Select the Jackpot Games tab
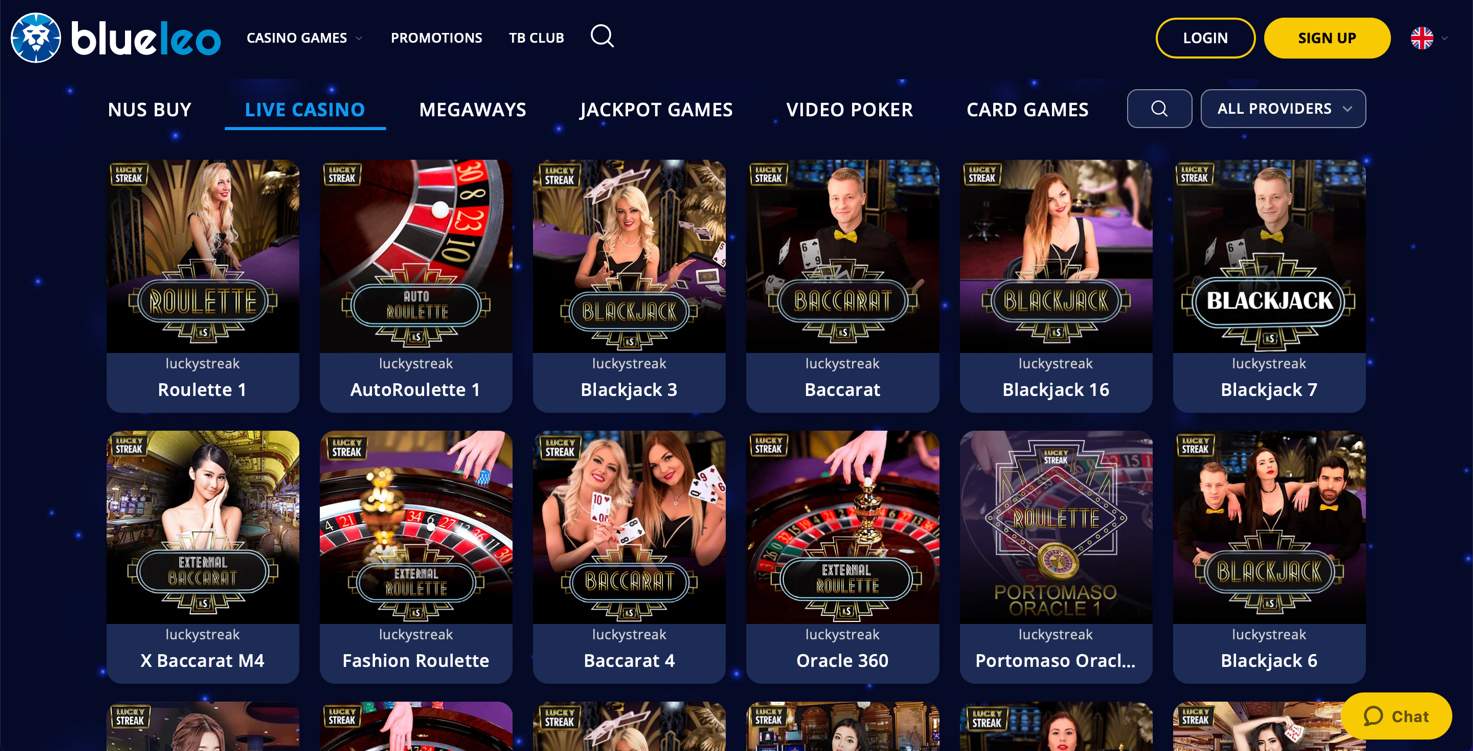This screenshot has width=1473, height=751. pyautogui.click(x=656, y=109)
